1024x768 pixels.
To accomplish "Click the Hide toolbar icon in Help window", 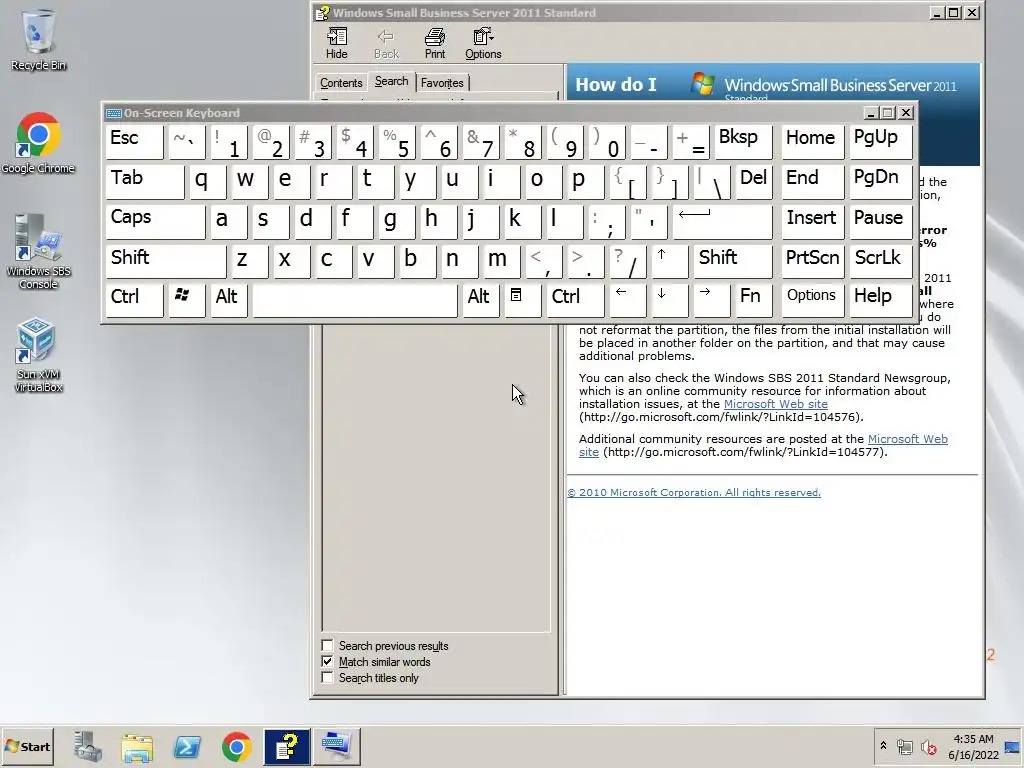I will click(x=336, y=44).
